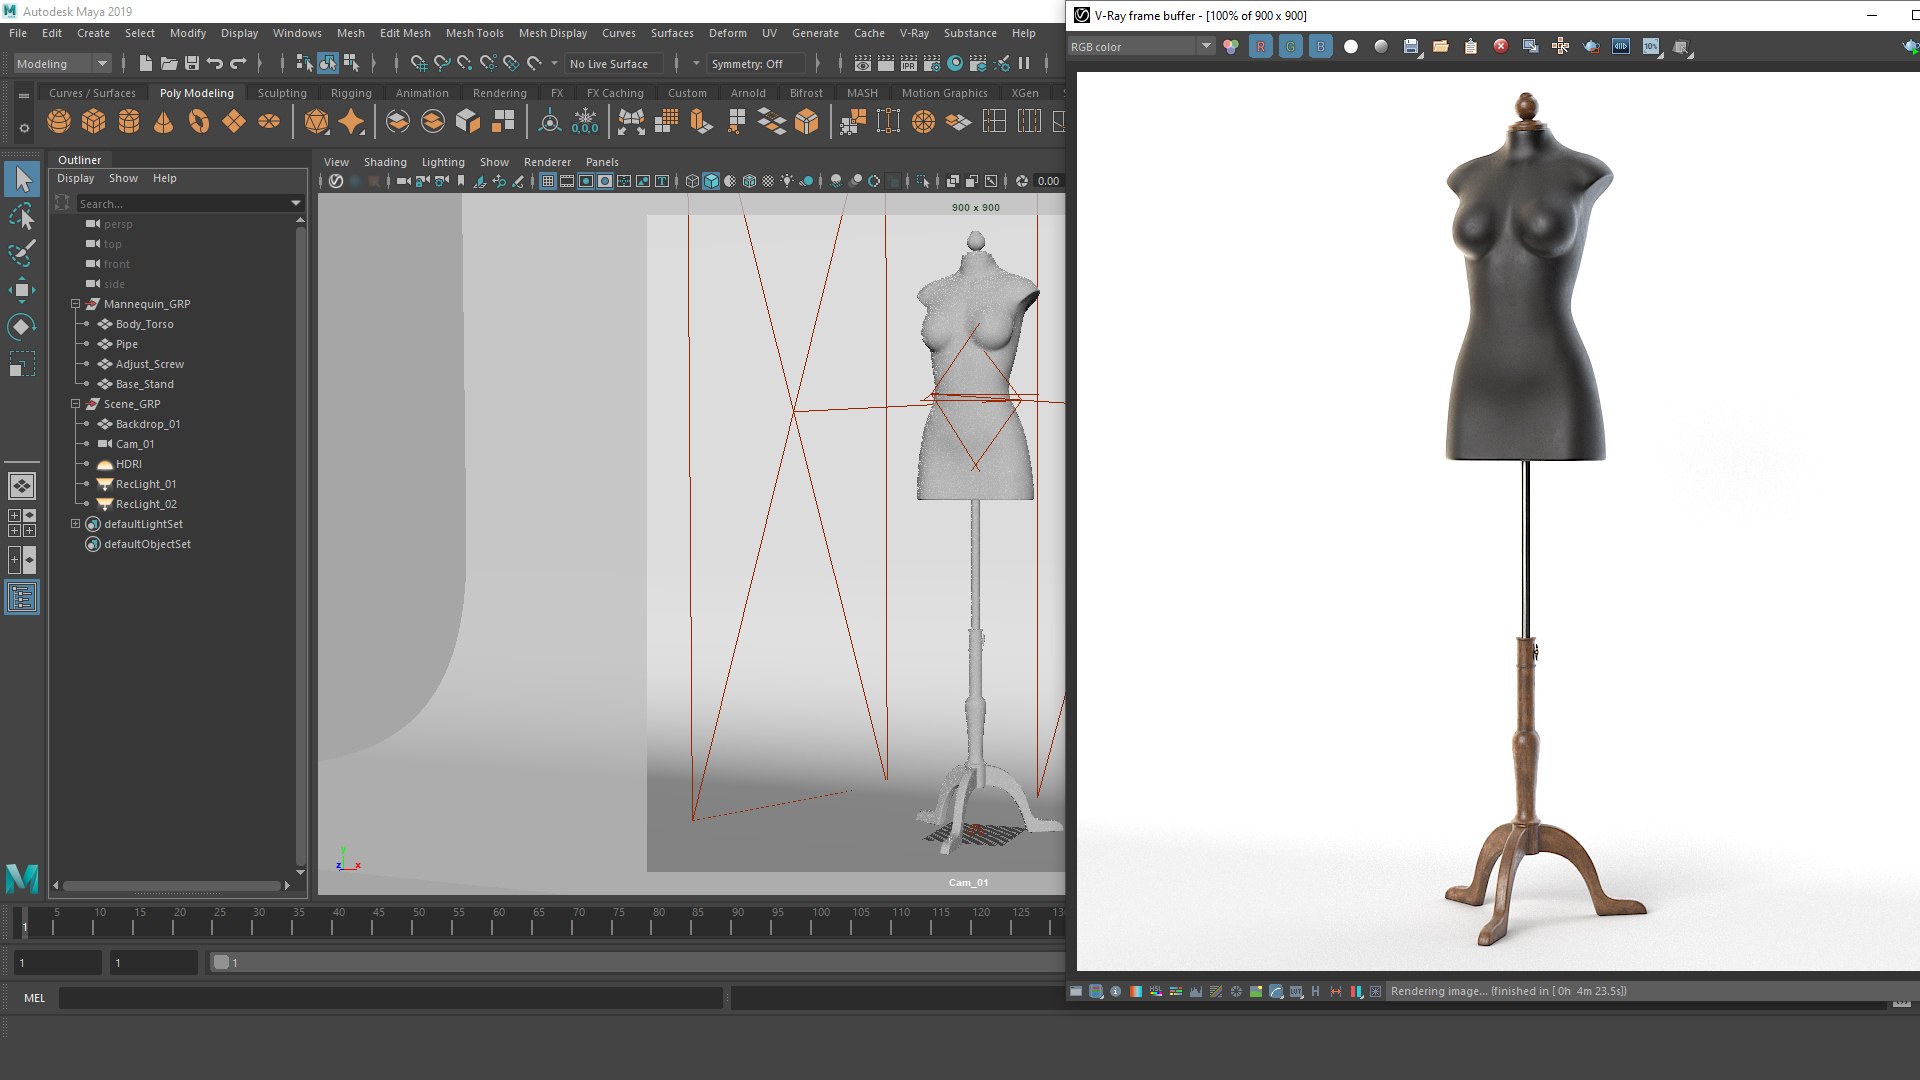Toggle the green channel in frame buffer
The height and width of the screenshot is (1080, 1920).
click(x=1290, y=47)
